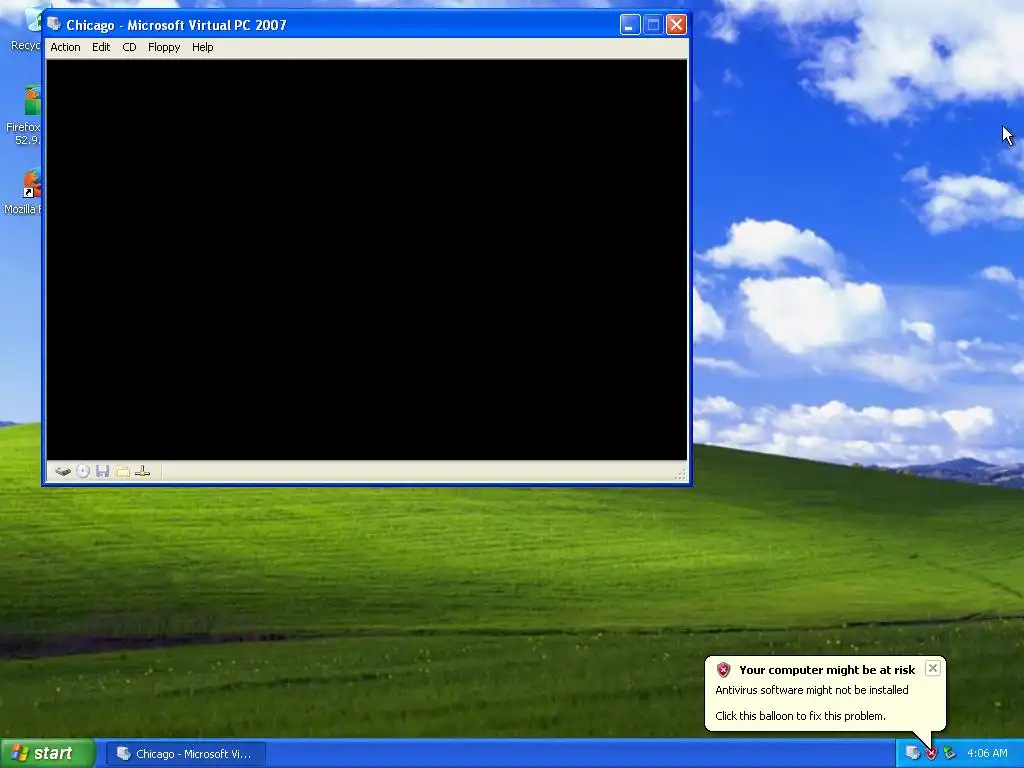Viewport: 1024px width, 768px height.
Task: Click inside the black virtual machine display
Action: (366, 260)
